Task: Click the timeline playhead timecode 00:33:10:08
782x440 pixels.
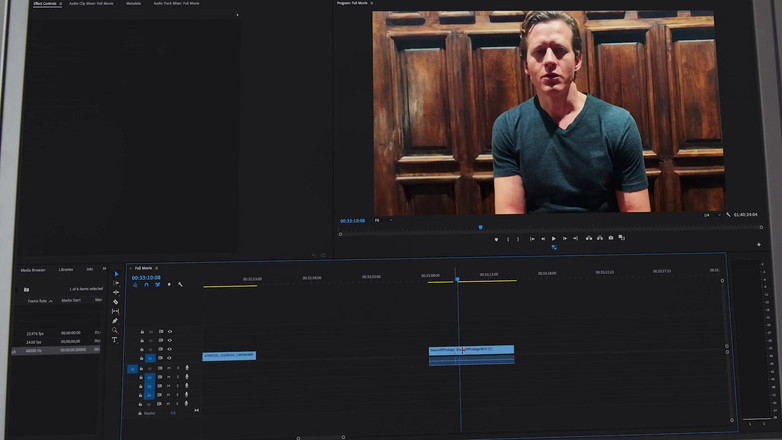Action: pos(146,278)
